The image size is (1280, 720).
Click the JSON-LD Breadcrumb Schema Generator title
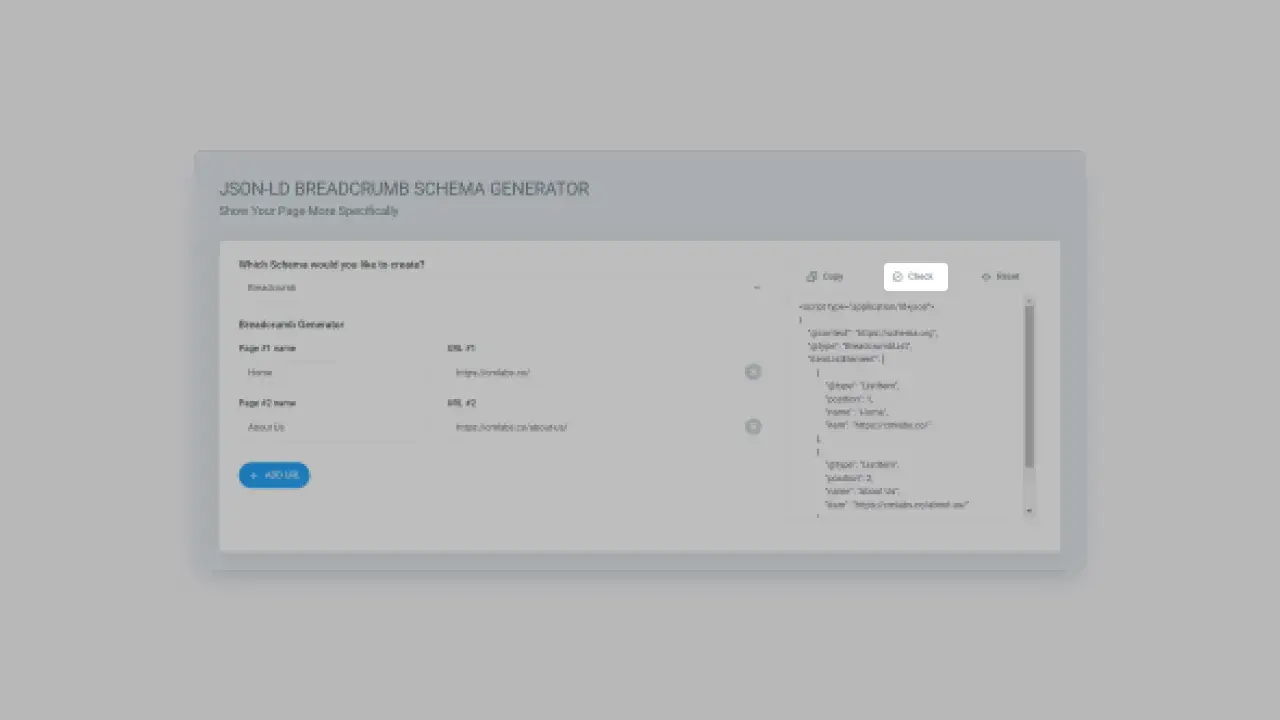click(404, 189)
